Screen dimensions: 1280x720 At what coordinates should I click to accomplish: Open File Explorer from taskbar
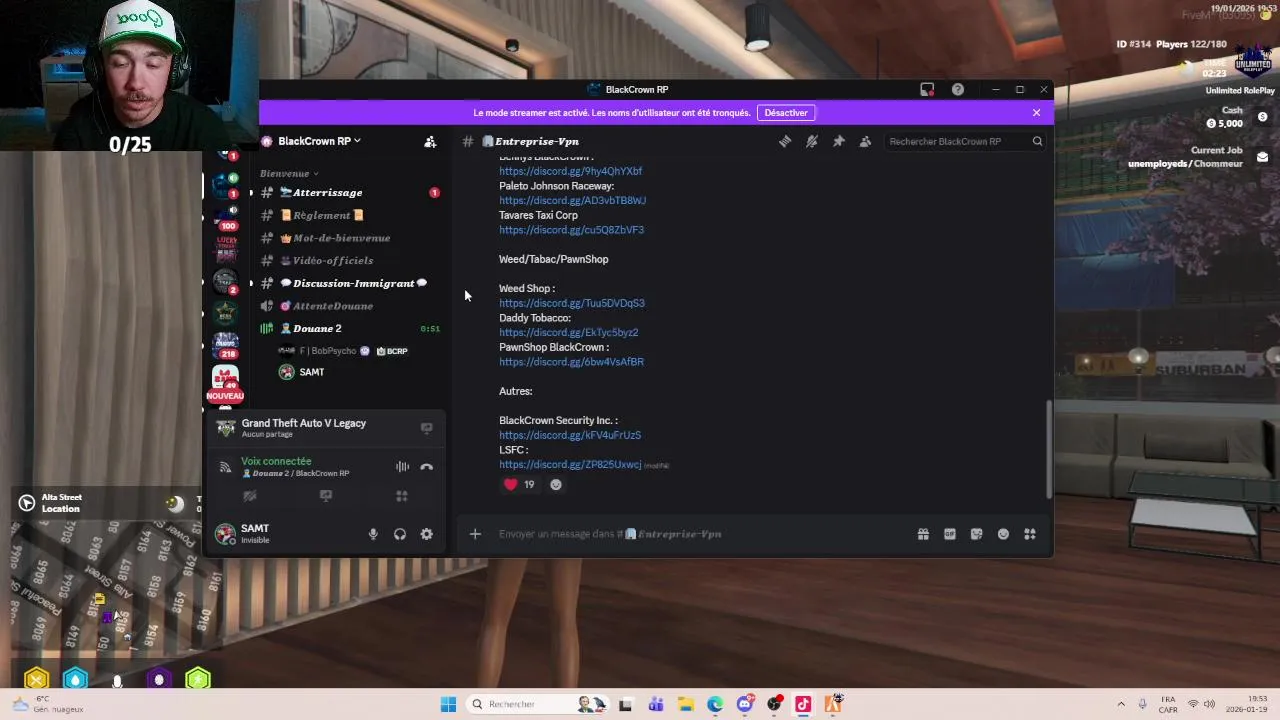point(686,704)
